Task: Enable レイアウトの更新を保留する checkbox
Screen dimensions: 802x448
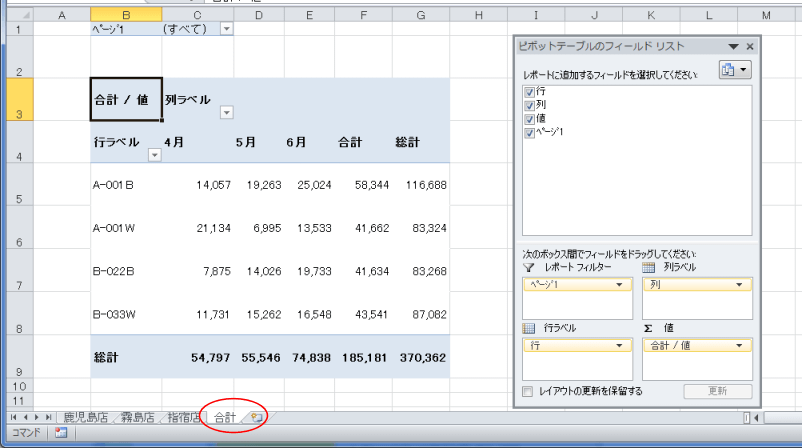Action: tap(527, 391)
